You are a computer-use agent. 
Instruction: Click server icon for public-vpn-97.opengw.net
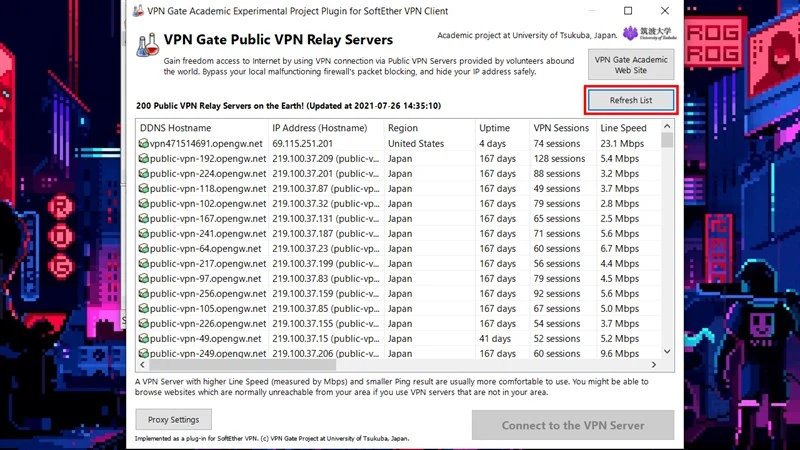pyautogui.click(x=143, y=279)
